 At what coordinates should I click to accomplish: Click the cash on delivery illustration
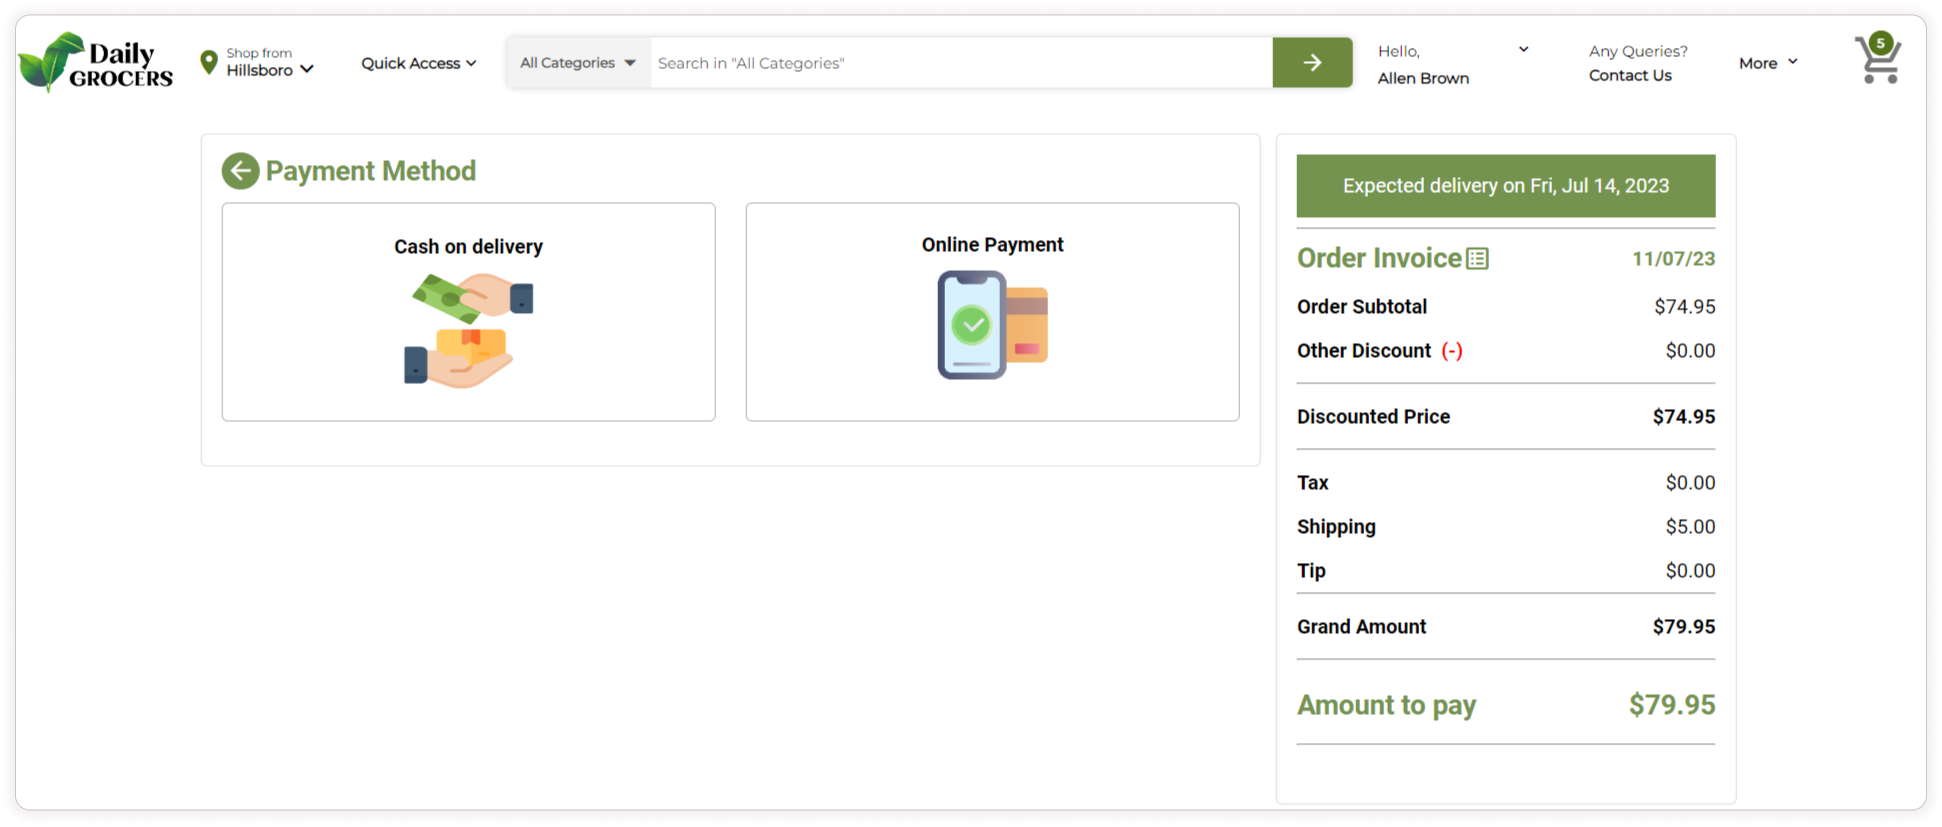pyautogui.click(x=468, y=330)
